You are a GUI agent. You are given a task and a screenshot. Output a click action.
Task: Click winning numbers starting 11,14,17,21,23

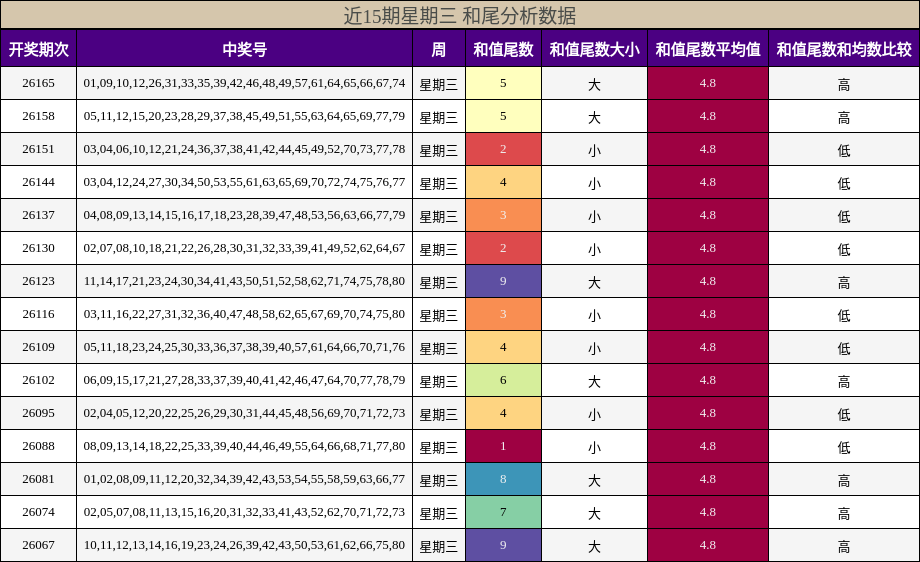click(245, 281)
